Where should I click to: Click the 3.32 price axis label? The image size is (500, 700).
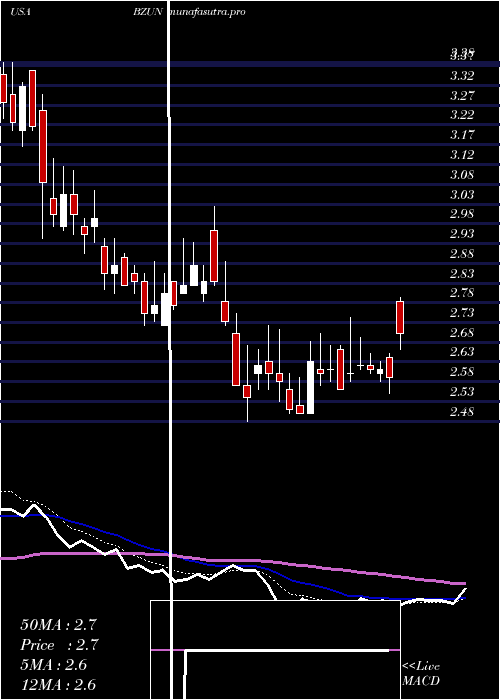pyautogui.click(x=462, y=75)
